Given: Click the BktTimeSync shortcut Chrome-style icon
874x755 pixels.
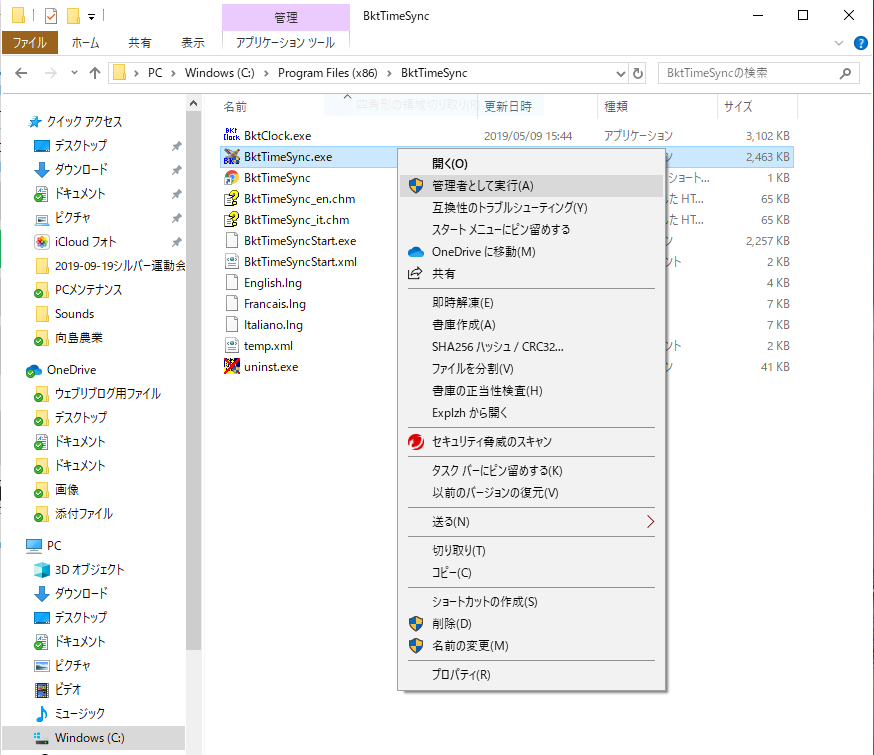Looking at the screenshot, I should (231, 178).
